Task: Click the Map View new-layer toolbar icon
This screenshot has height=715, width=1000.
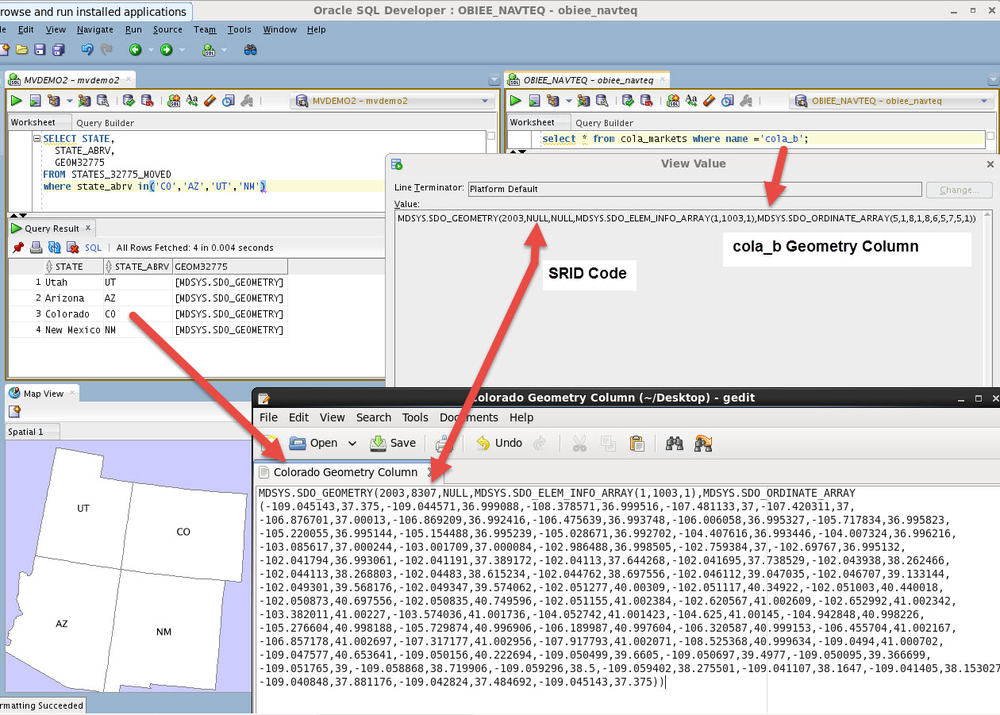Action: [x=15, y=412]
